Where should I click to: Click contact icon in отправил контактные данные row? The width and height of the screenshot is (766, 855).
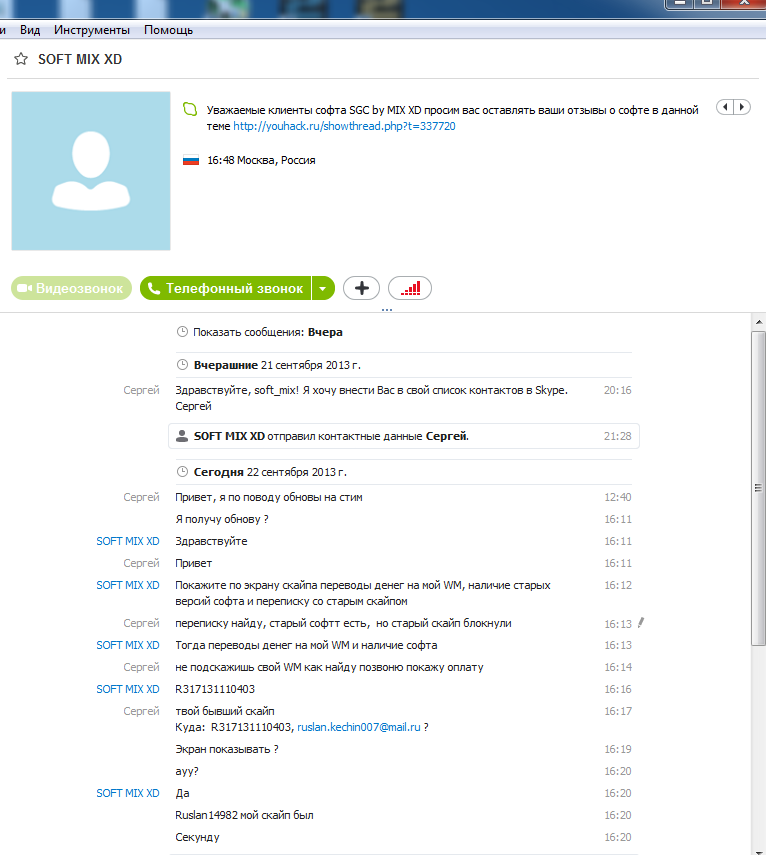[x=182, y=436]
